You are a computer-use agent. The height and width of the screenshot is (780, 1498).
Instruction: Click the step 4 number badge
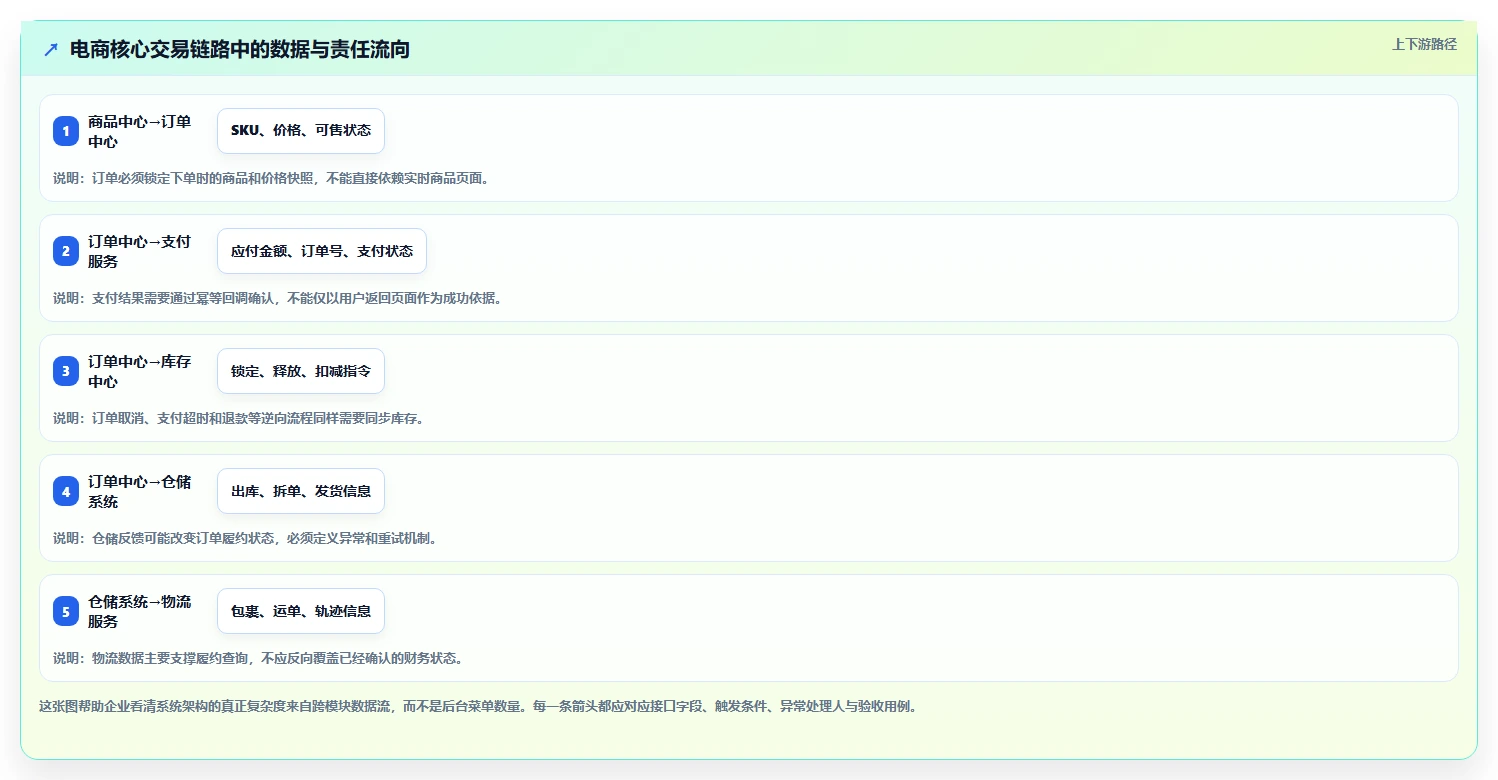(x=66, y=491)
